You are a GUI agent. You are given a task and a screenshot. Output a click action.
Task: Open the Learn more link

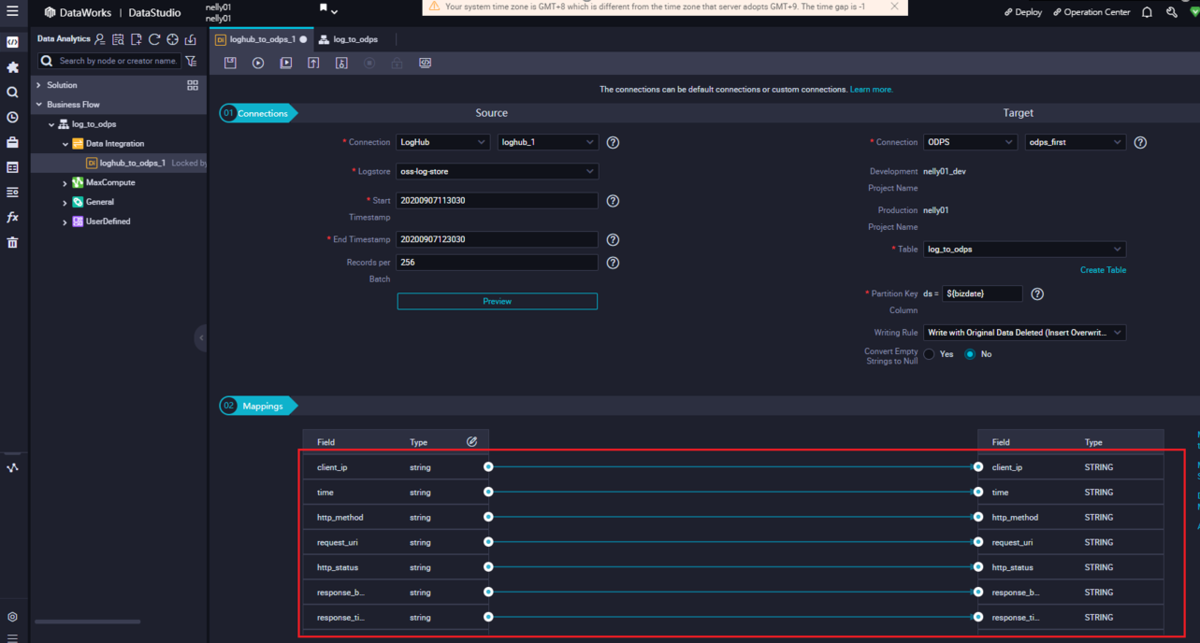(871, 89)
